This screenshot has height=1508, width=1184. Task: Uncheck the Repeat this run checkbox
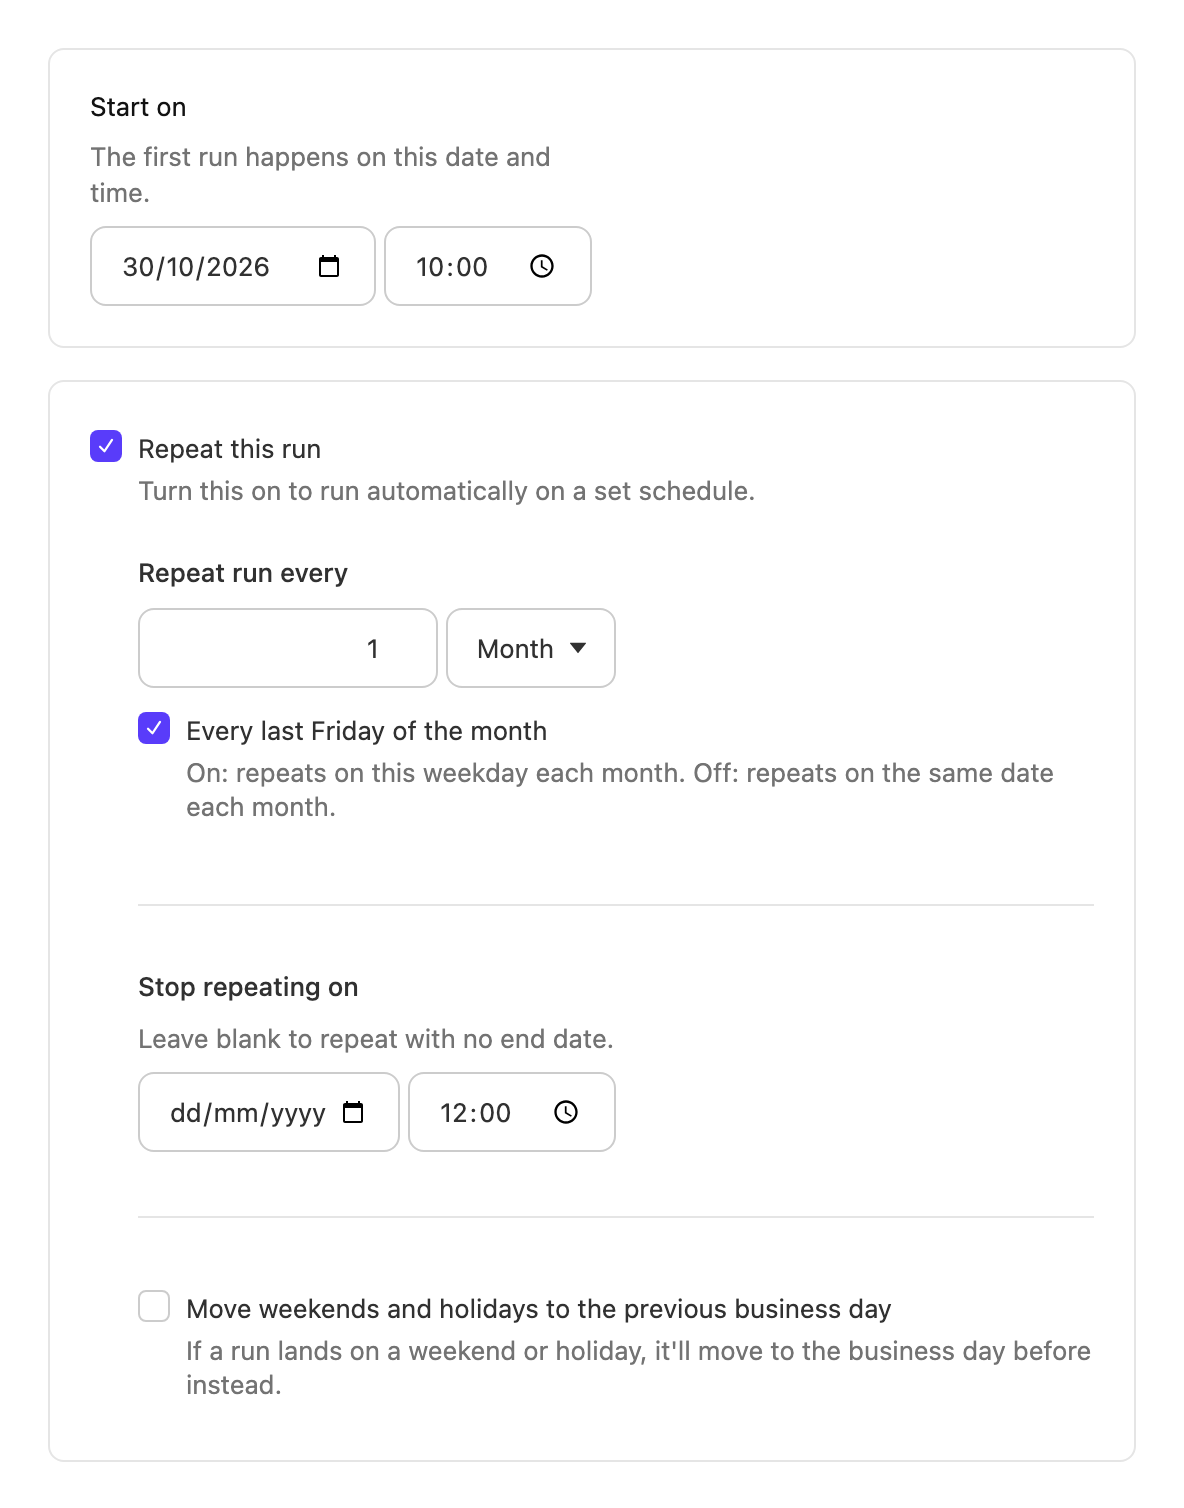(106, 446)
